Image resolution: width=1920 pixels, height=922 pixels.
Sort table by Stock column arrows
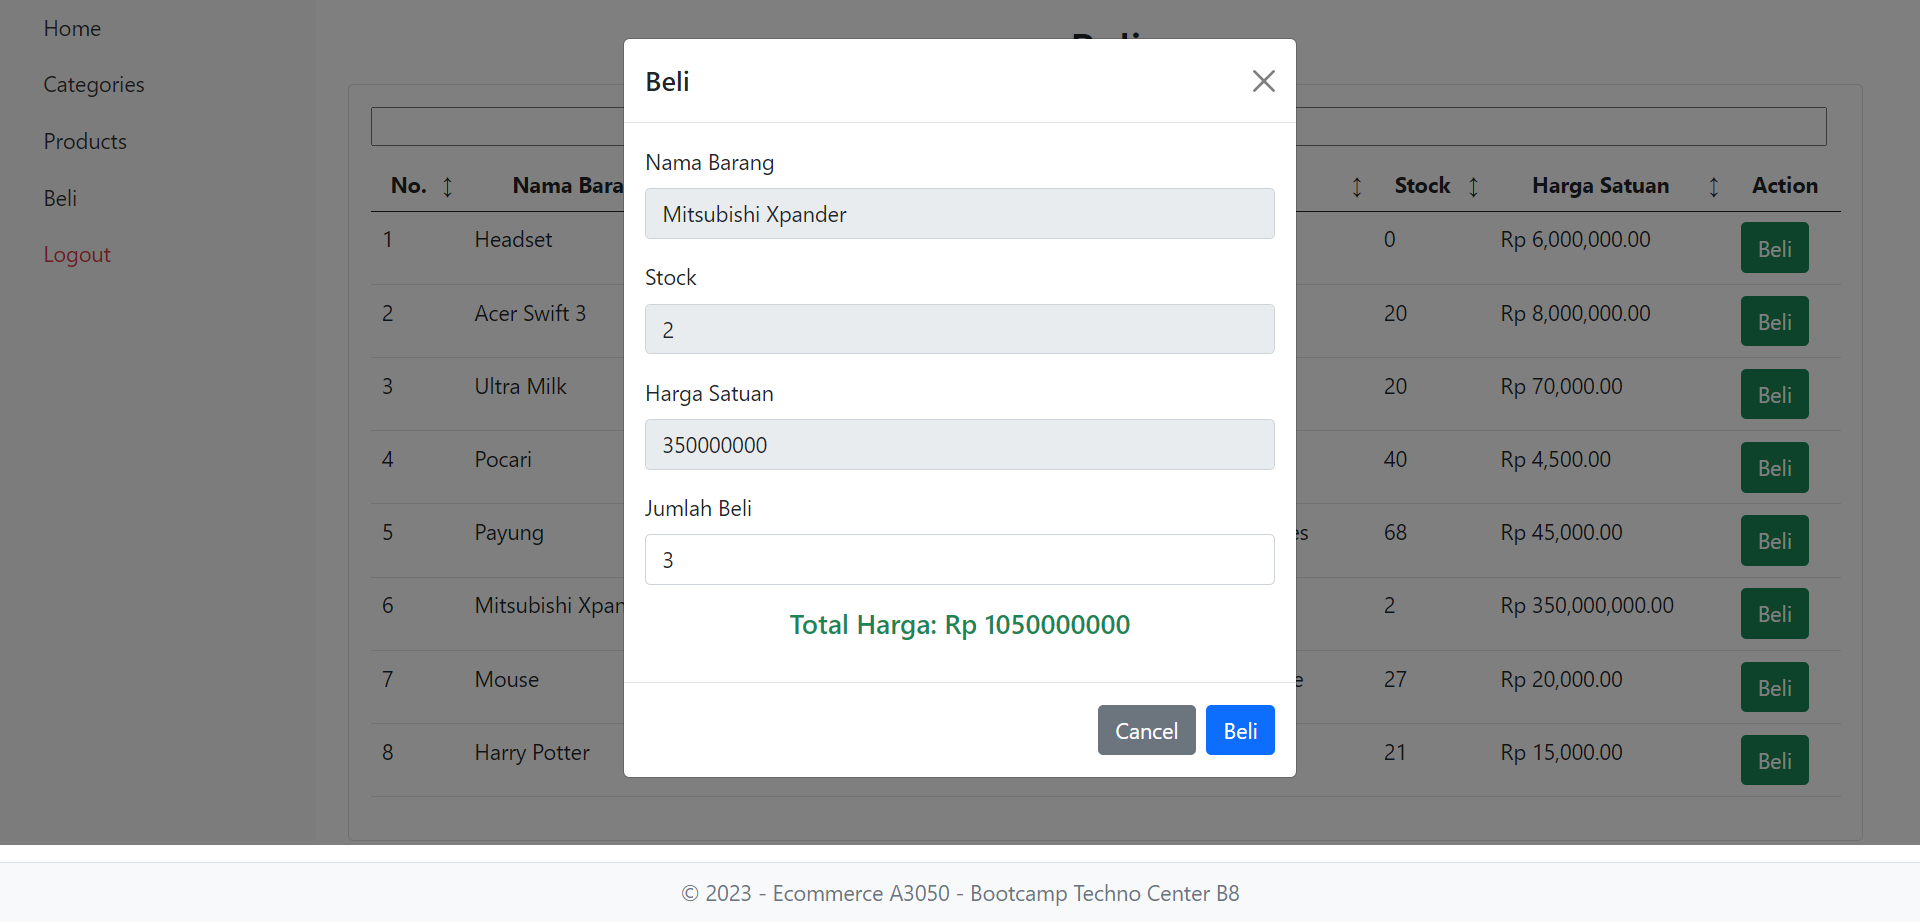tap(1473, 186)
